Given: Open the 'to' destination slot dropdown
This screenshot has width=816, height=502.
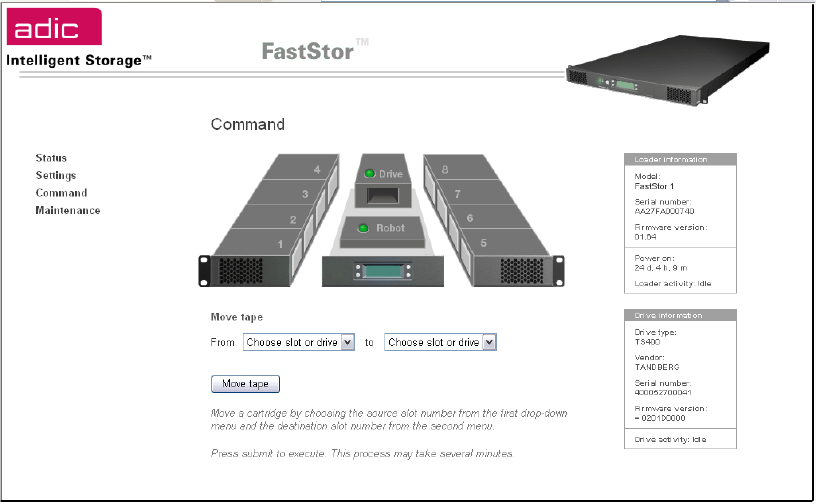Looking at the screenshot, I should click(x=440, y=342).
